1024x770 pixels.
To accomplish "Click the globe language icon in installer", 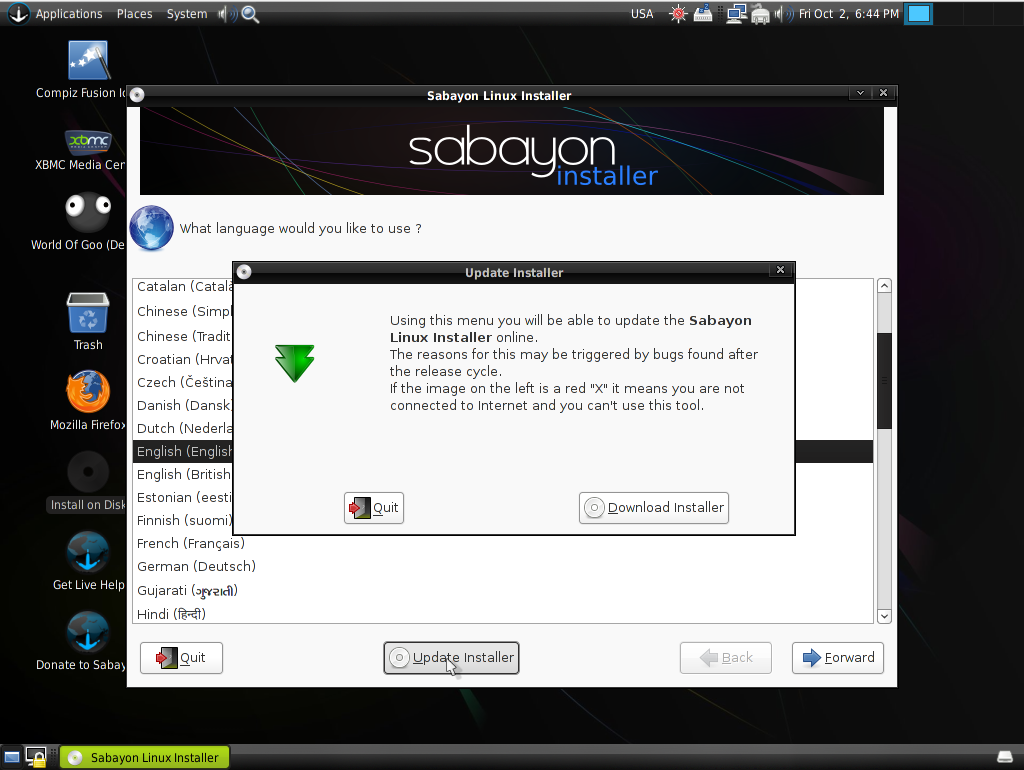I will tap(152, 228).
